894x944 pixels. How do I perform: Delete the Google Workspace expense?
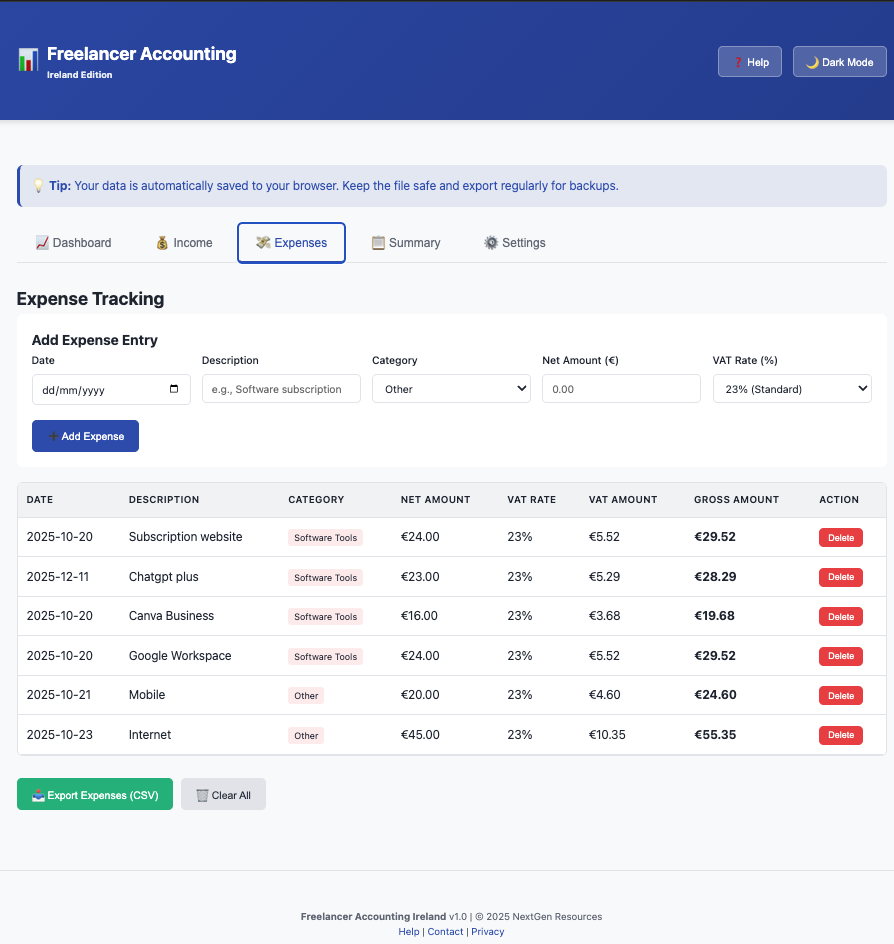point(840,656)
